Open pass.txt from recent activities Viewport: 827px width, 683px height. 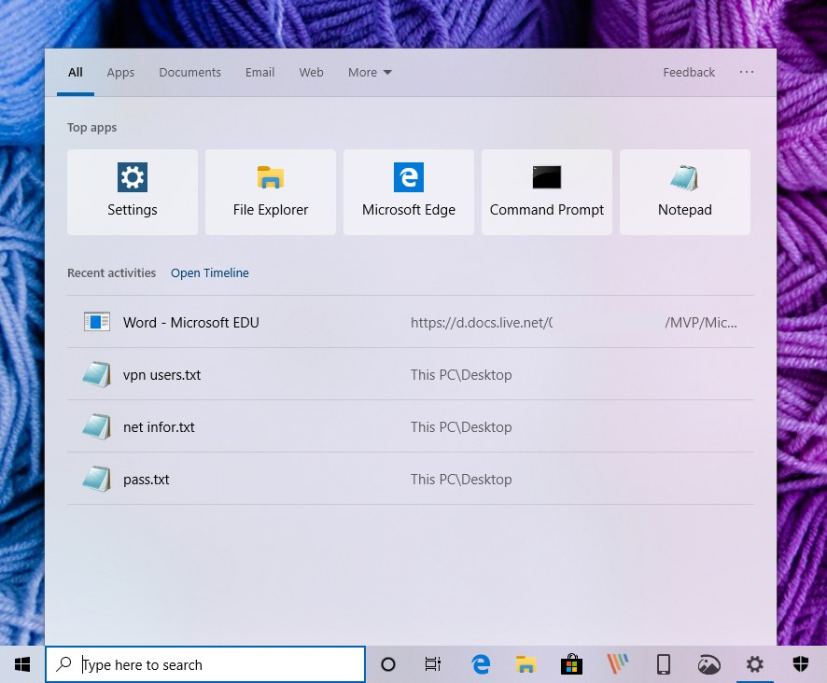[x=146, y=479]
